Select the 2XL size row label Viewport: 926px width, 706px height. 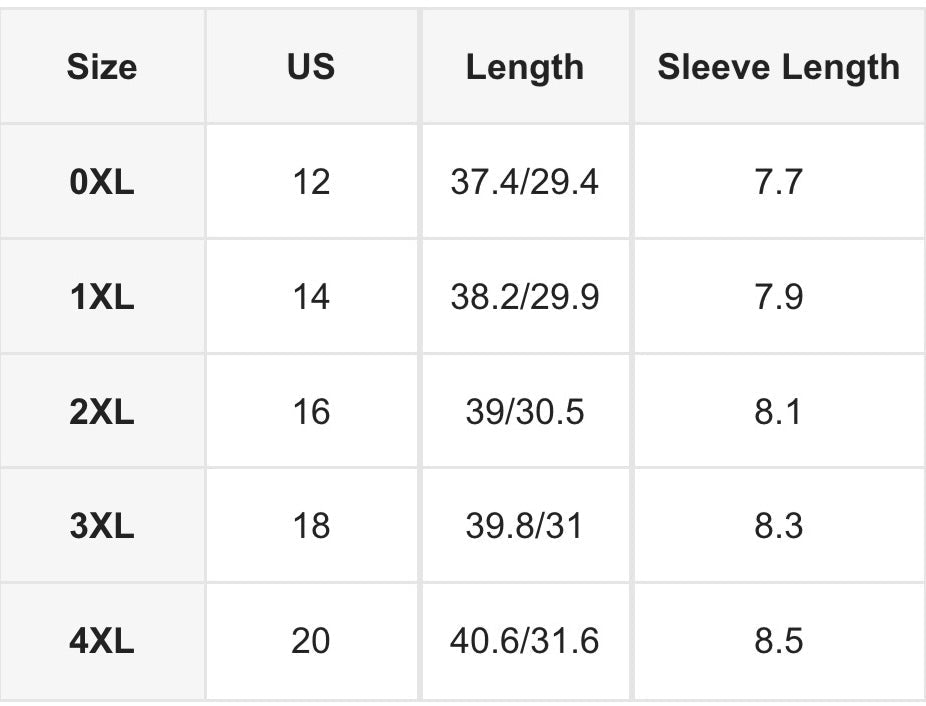coord(102,411)
